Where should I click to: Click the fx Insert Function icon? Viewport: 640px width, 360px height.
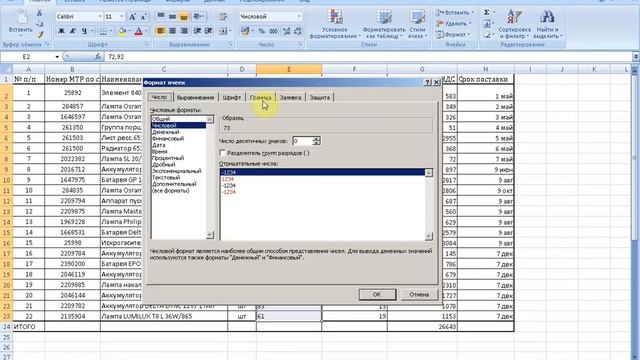click(x=98, y=57)
